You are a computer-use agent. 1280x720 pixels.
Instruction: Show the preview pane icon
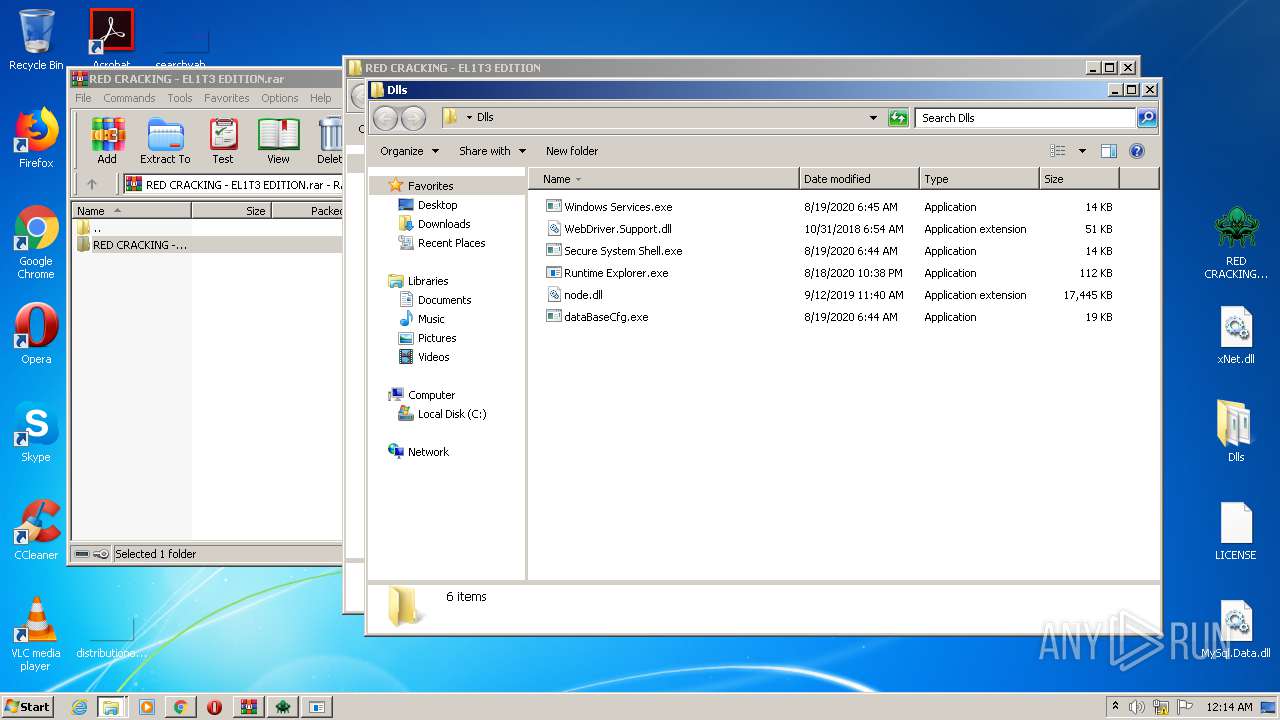1108,151
